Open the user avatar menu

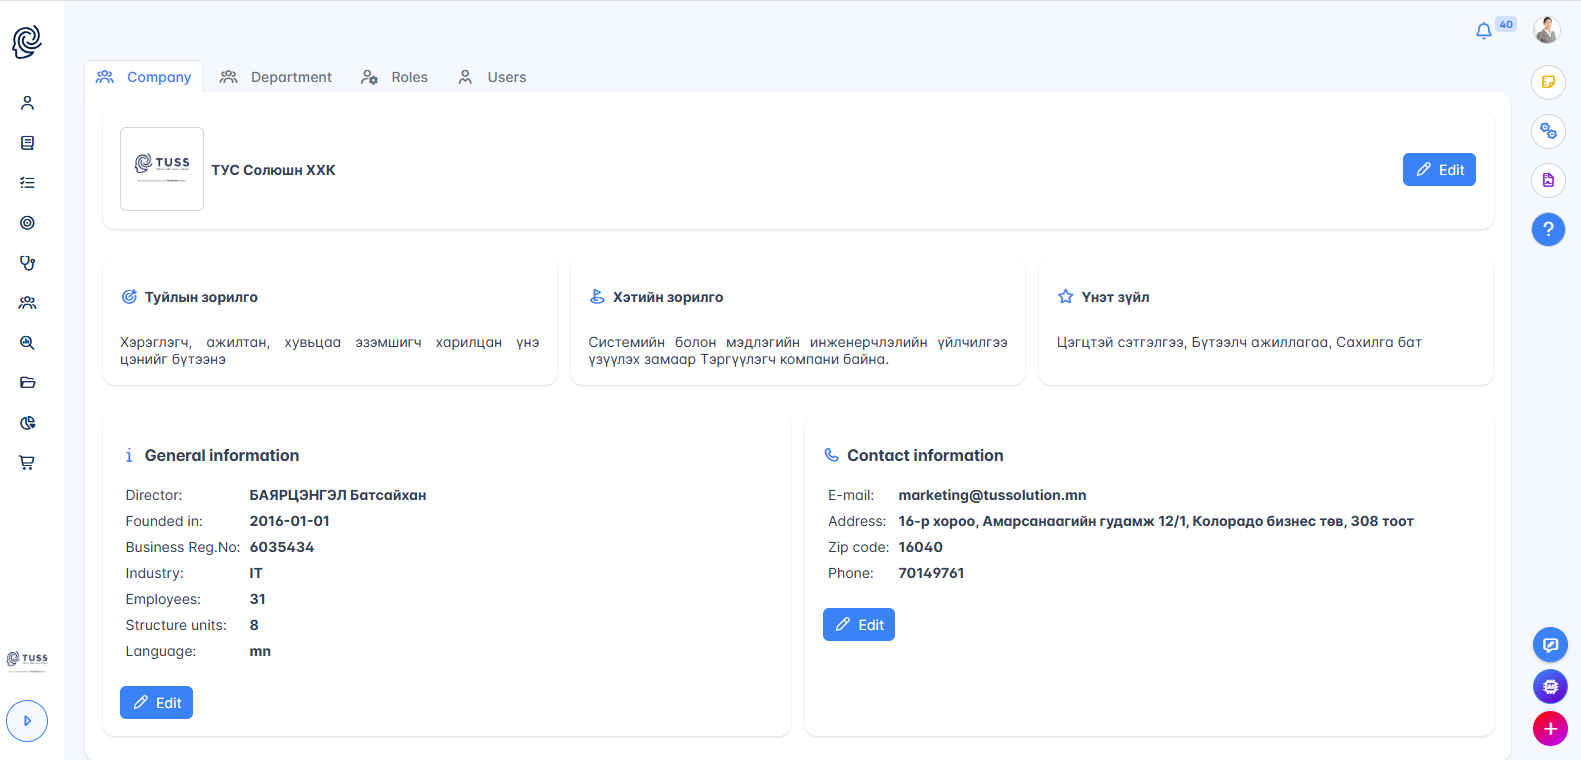[x=1547, y=30]
